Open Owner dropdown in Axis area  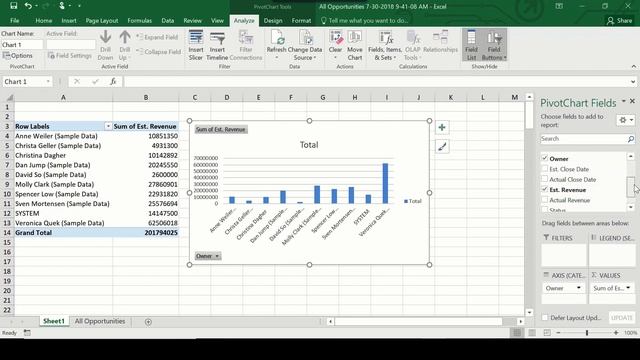point(578,288)
